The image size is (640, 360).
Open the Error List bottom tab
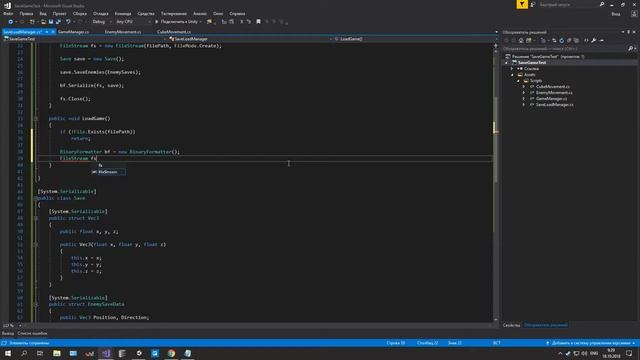(x=32, y=333)
